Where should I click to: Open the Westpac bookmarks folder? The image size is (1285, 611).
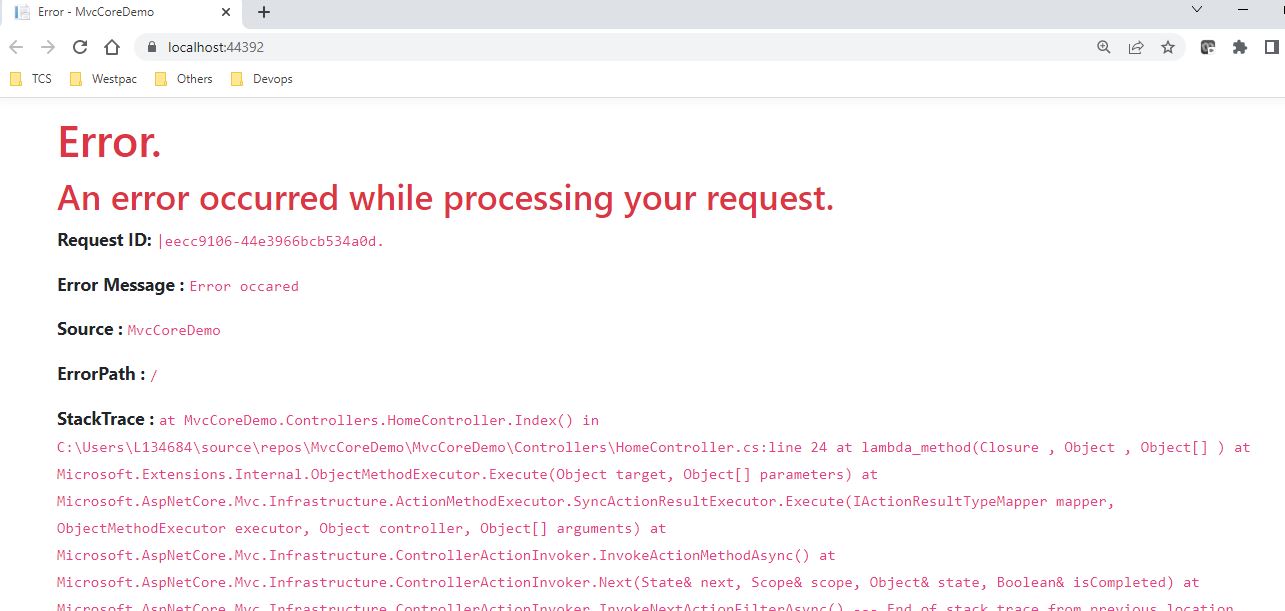tap(102, 78)
